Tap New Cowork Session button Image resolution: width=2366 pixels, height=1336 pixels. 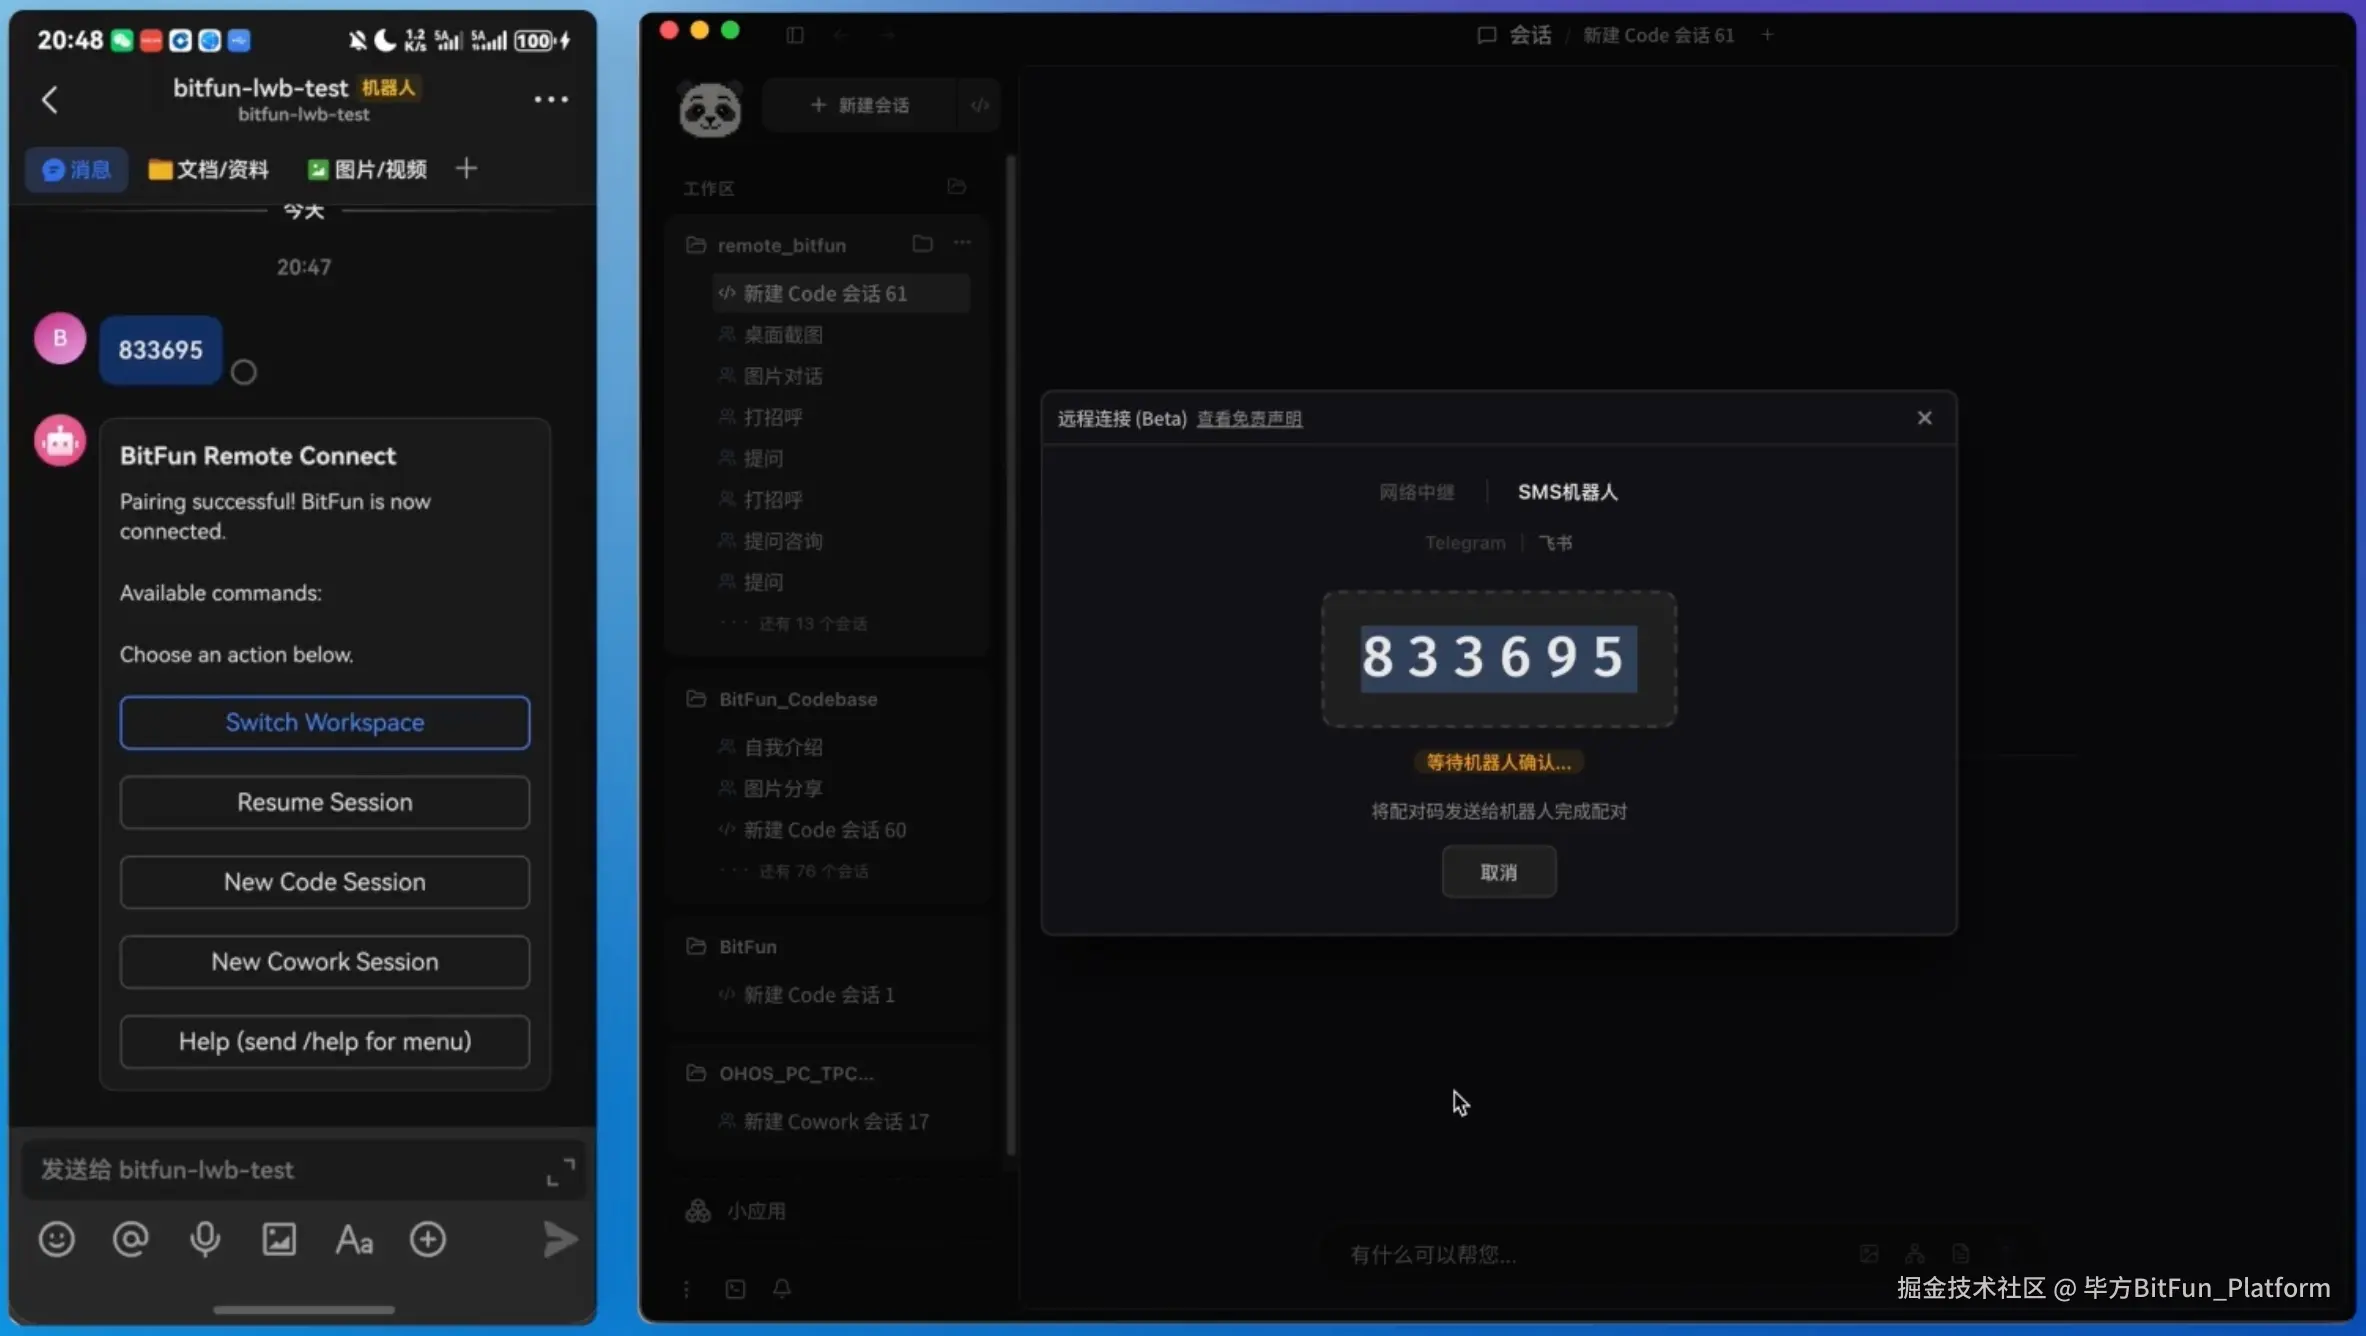tap(325, 962)
